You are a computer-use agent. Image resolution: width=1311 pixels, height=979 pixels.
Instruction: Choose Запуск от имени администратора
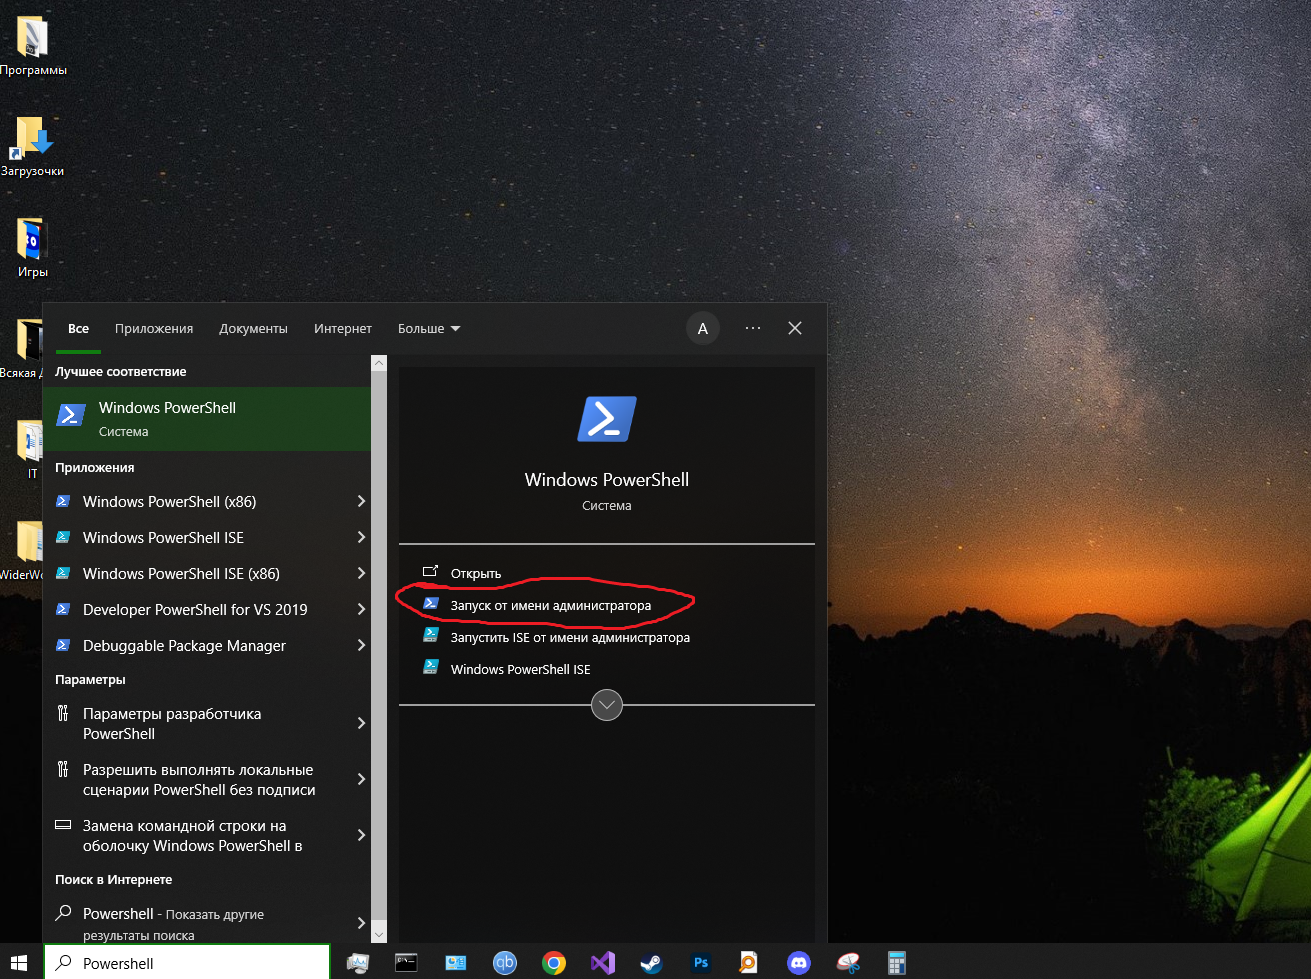[x=607, y=605]
